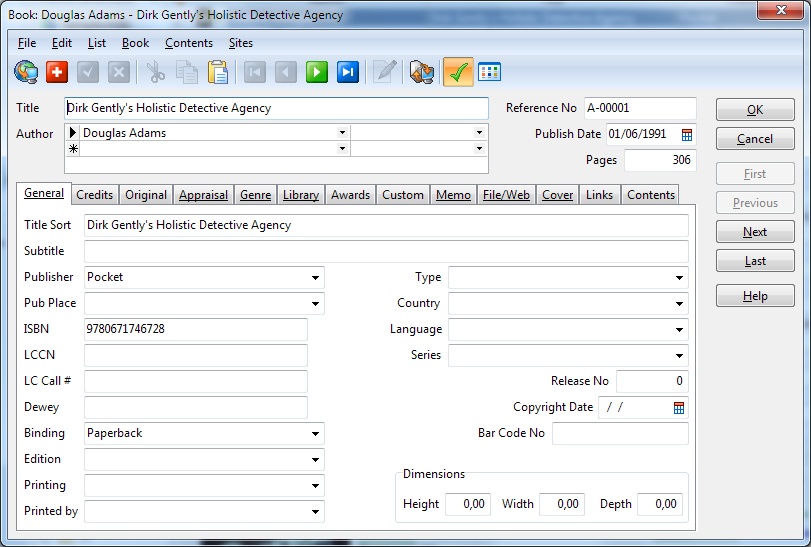Screen dimensions: 811x547
Task: Click the grayed save checkmark toolbar icon
Action: click(x=88, y=72)
